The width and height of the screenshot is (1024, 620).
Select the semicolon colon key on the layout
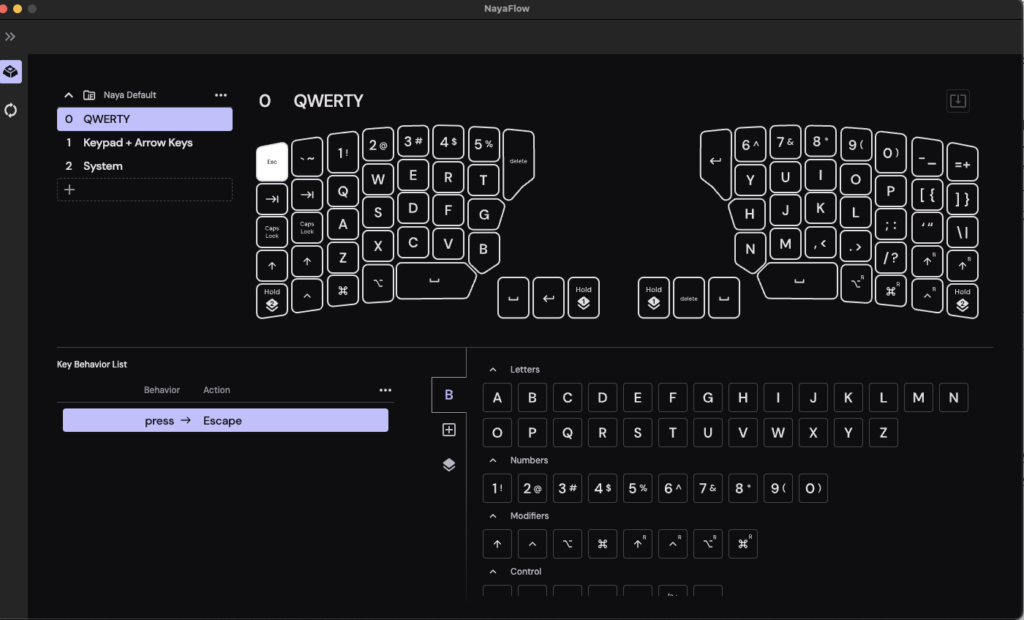891,225
